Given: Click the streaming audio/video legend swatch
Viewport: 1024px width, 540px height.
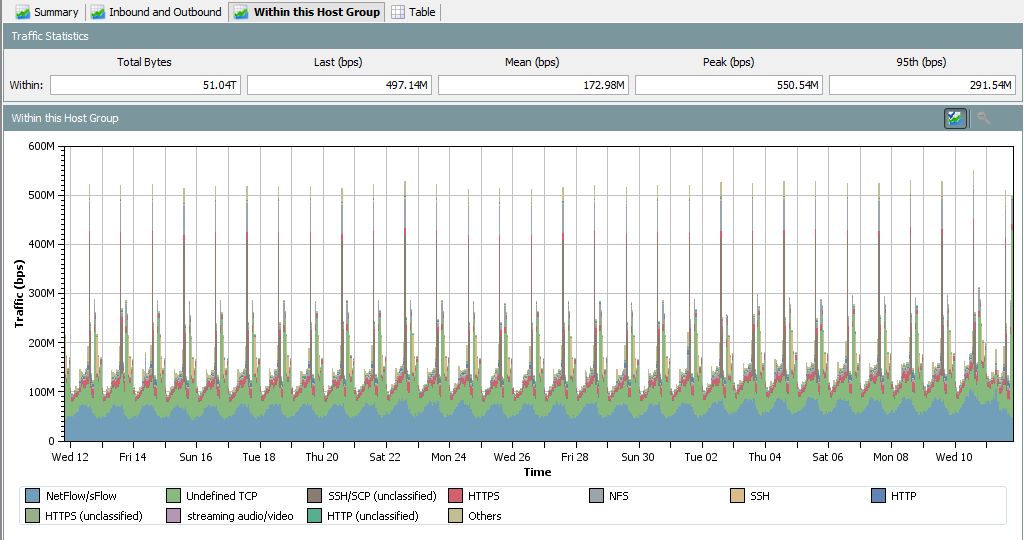Looking at the screenshot, I should click(x=173, y=516).
